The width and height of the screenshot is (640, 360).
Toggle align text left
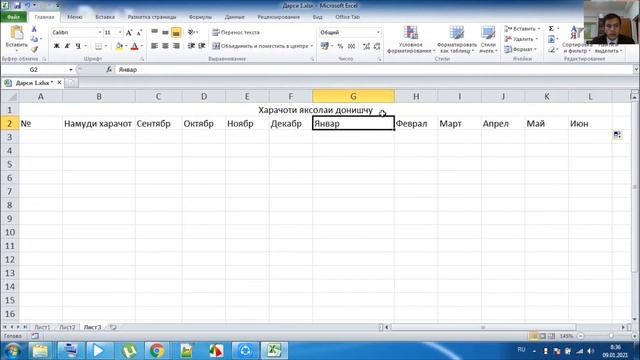(x=154, y=46)
